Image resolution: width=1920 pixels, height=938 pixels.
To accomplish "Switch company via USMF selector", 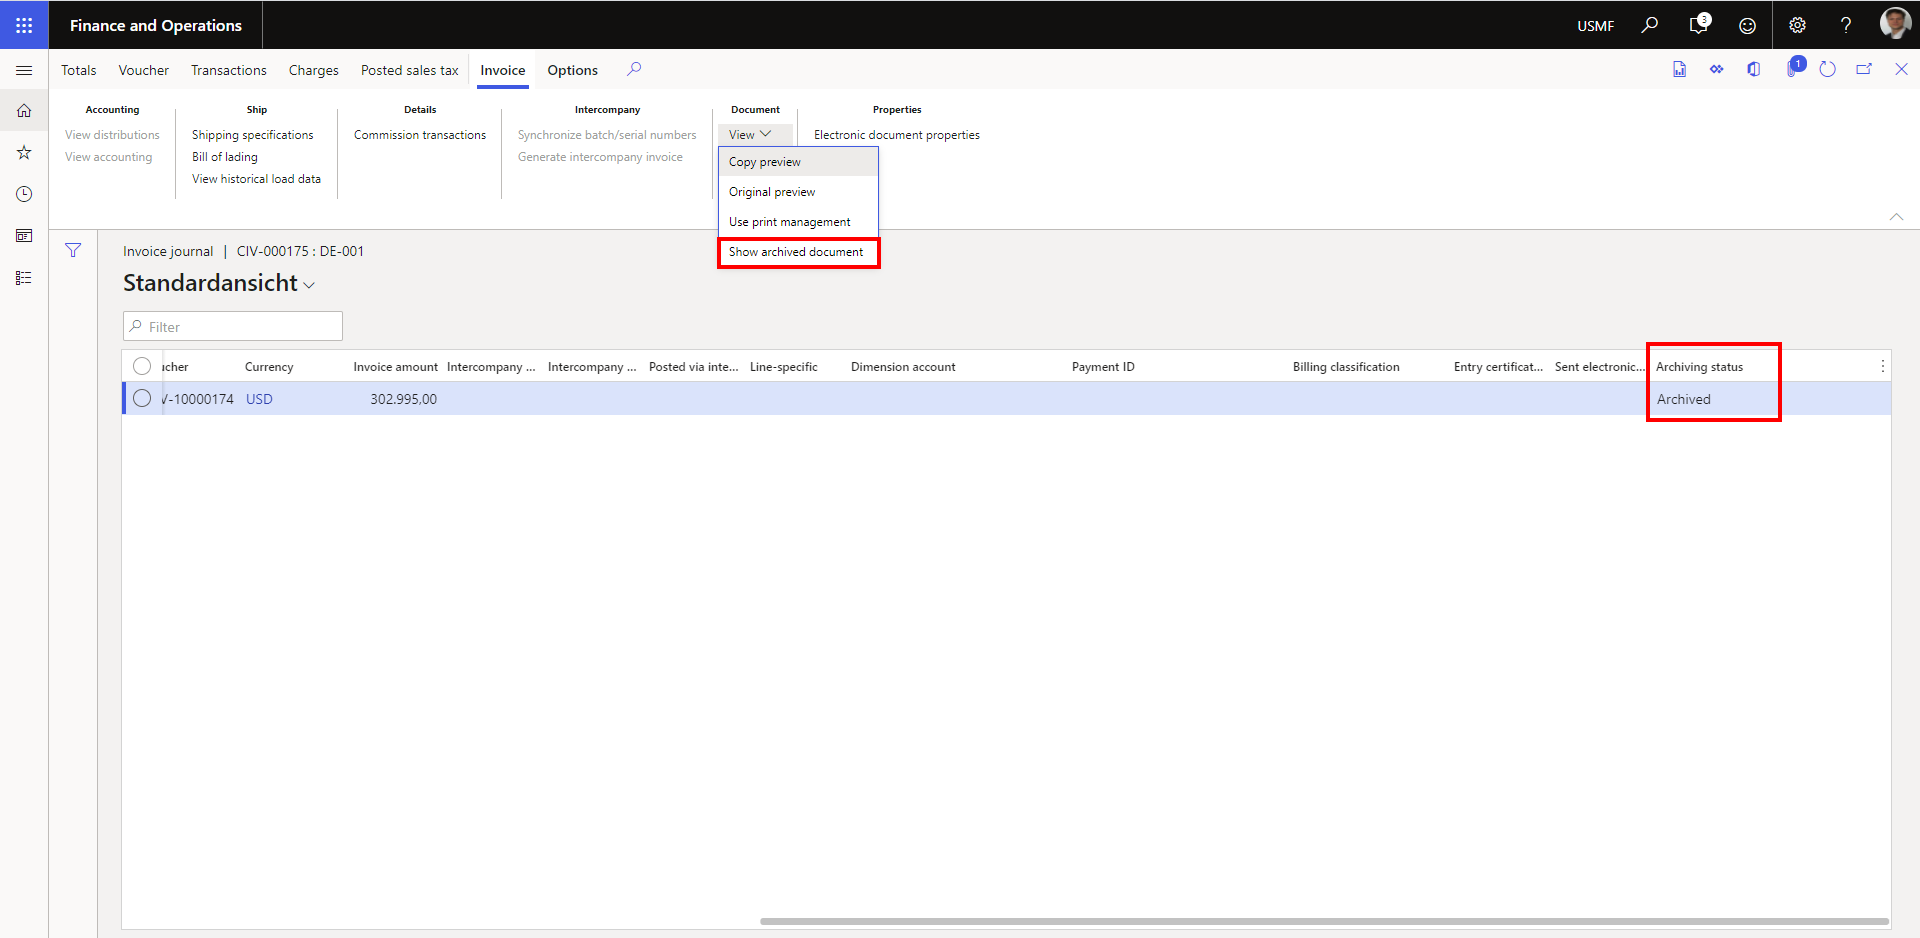I will (x=1595, y=26).
